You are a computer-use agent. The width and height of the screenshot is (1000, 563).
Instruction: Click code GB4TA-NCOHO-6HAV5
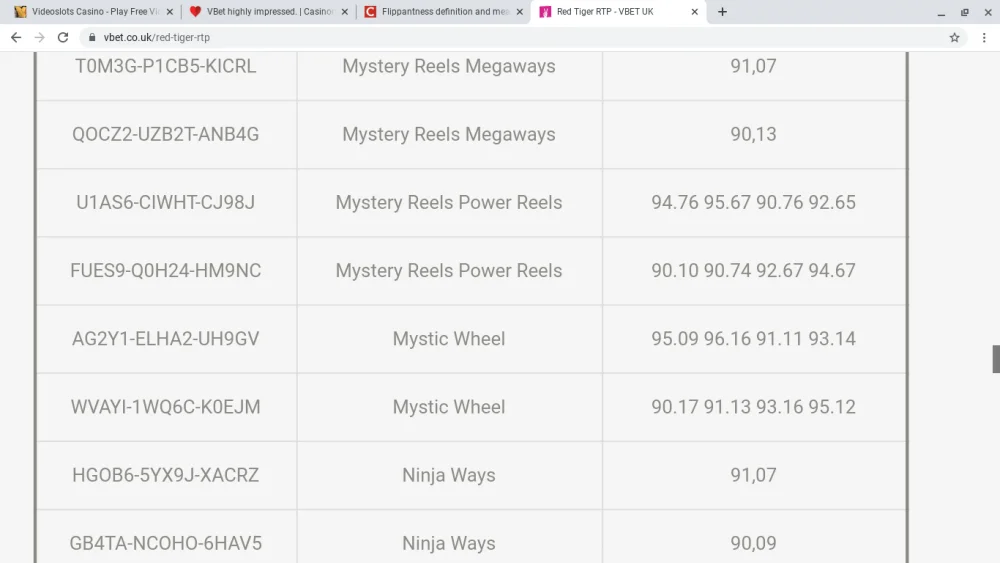(165, 544)
